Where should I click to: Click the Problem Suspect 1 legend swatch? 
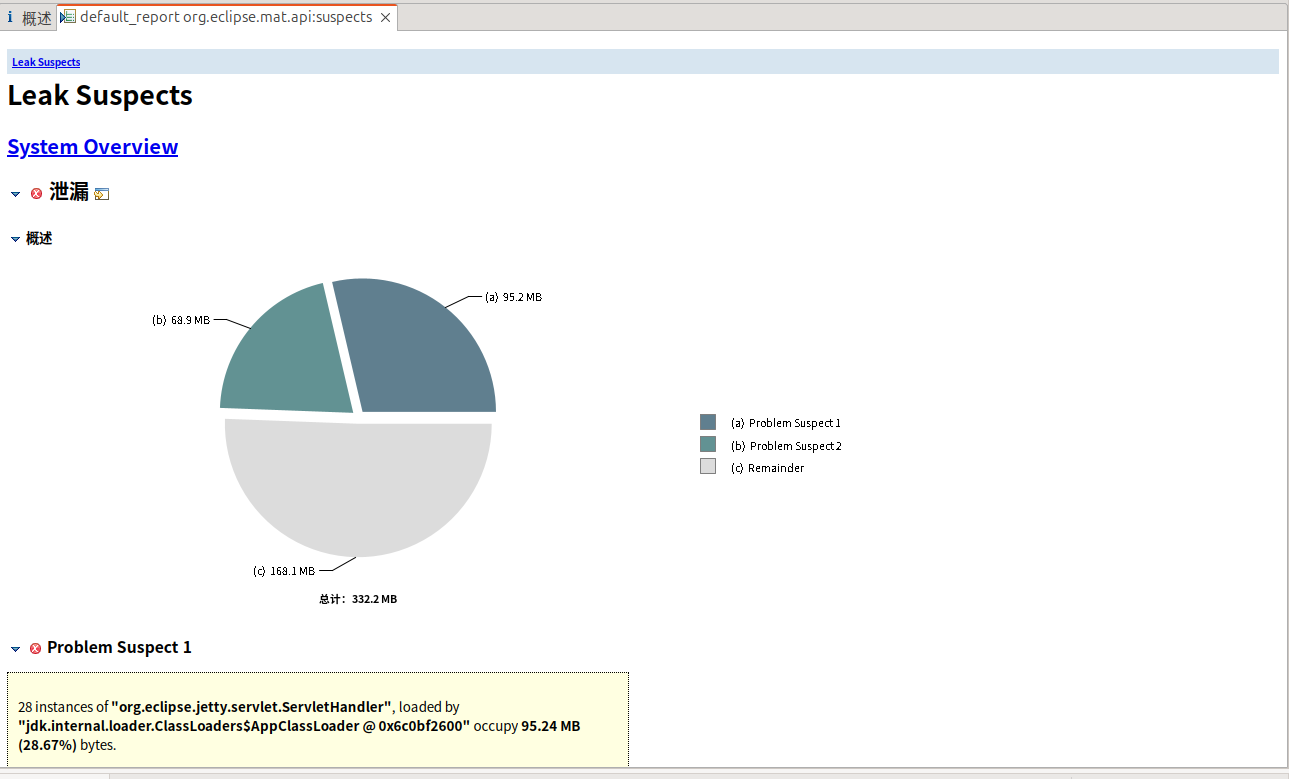tap(708, 422)
